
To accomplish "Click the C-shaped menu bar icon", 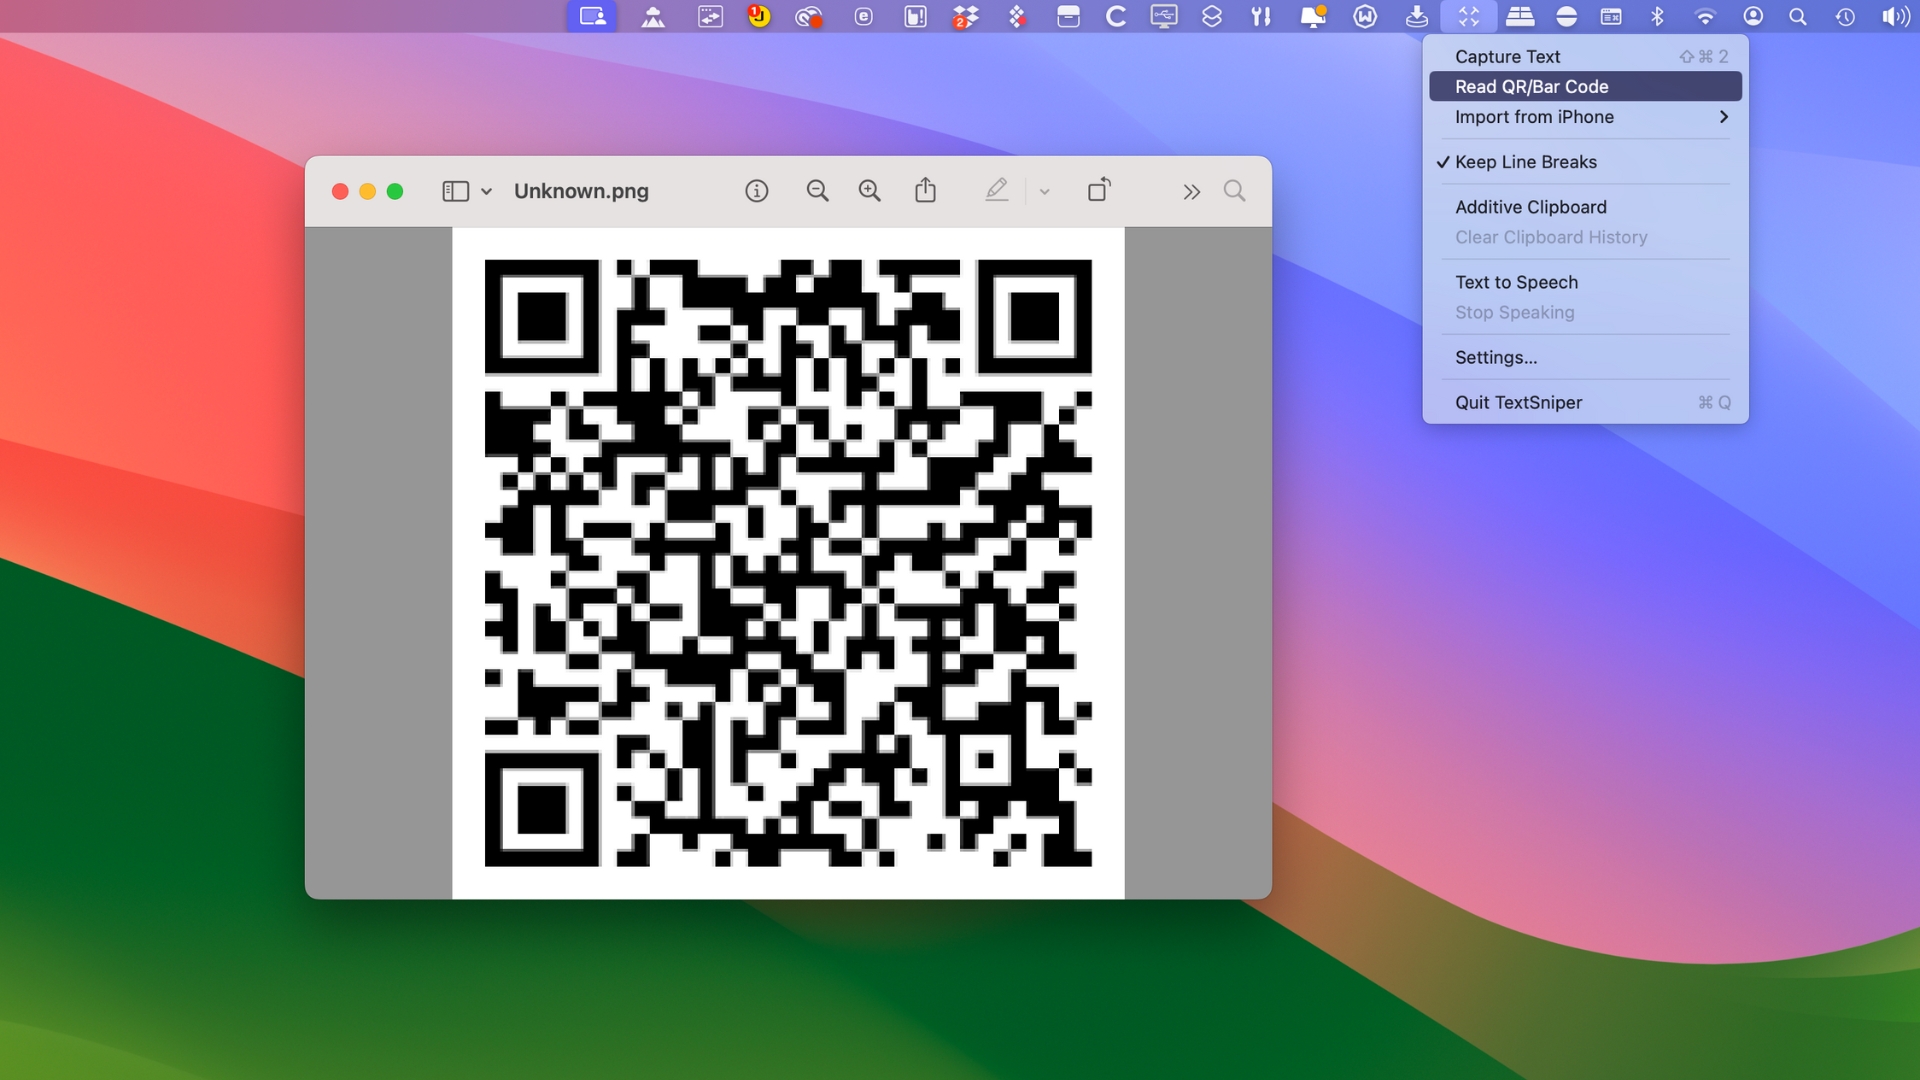I will (1116, 16).
